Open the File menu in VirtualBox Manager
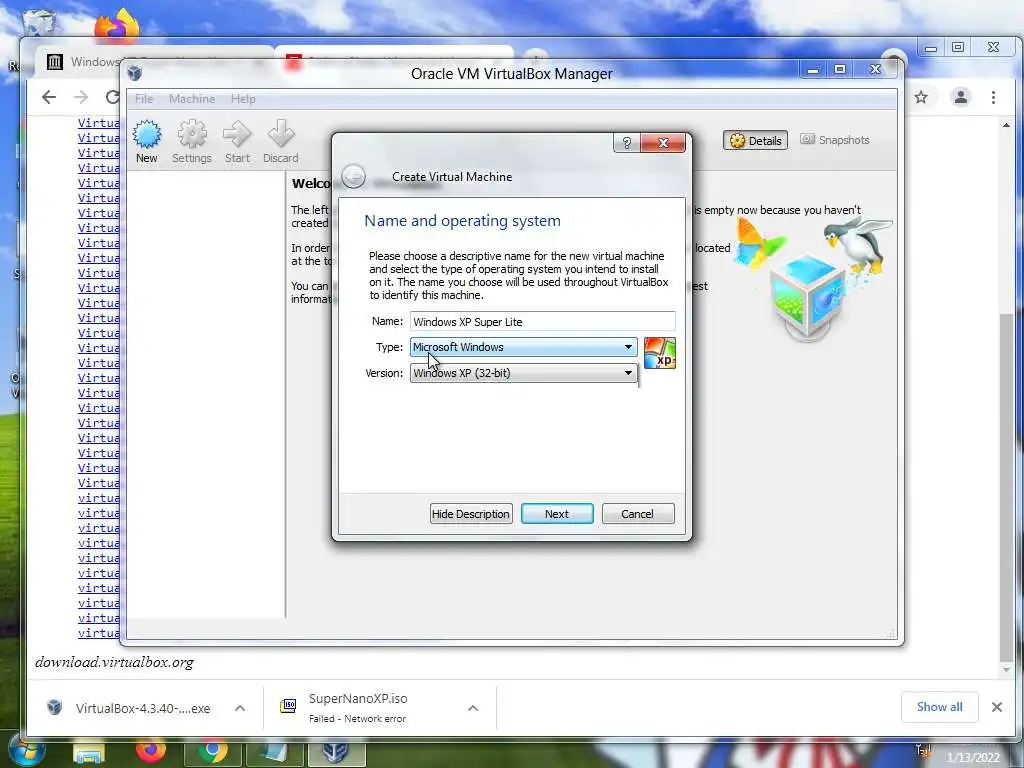The width and height of the screenshot is (1024, 768). click(x=144, y=99)
